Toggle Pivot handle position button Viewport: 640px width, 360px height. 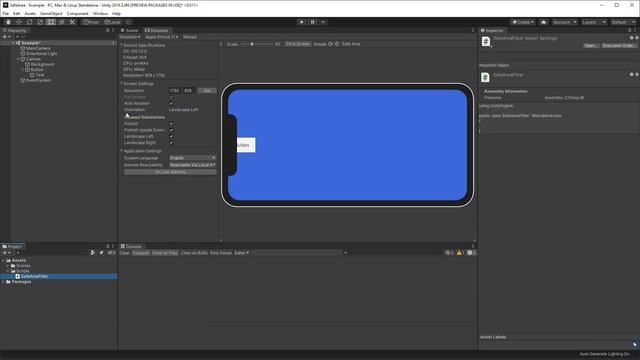click(91, 22)
